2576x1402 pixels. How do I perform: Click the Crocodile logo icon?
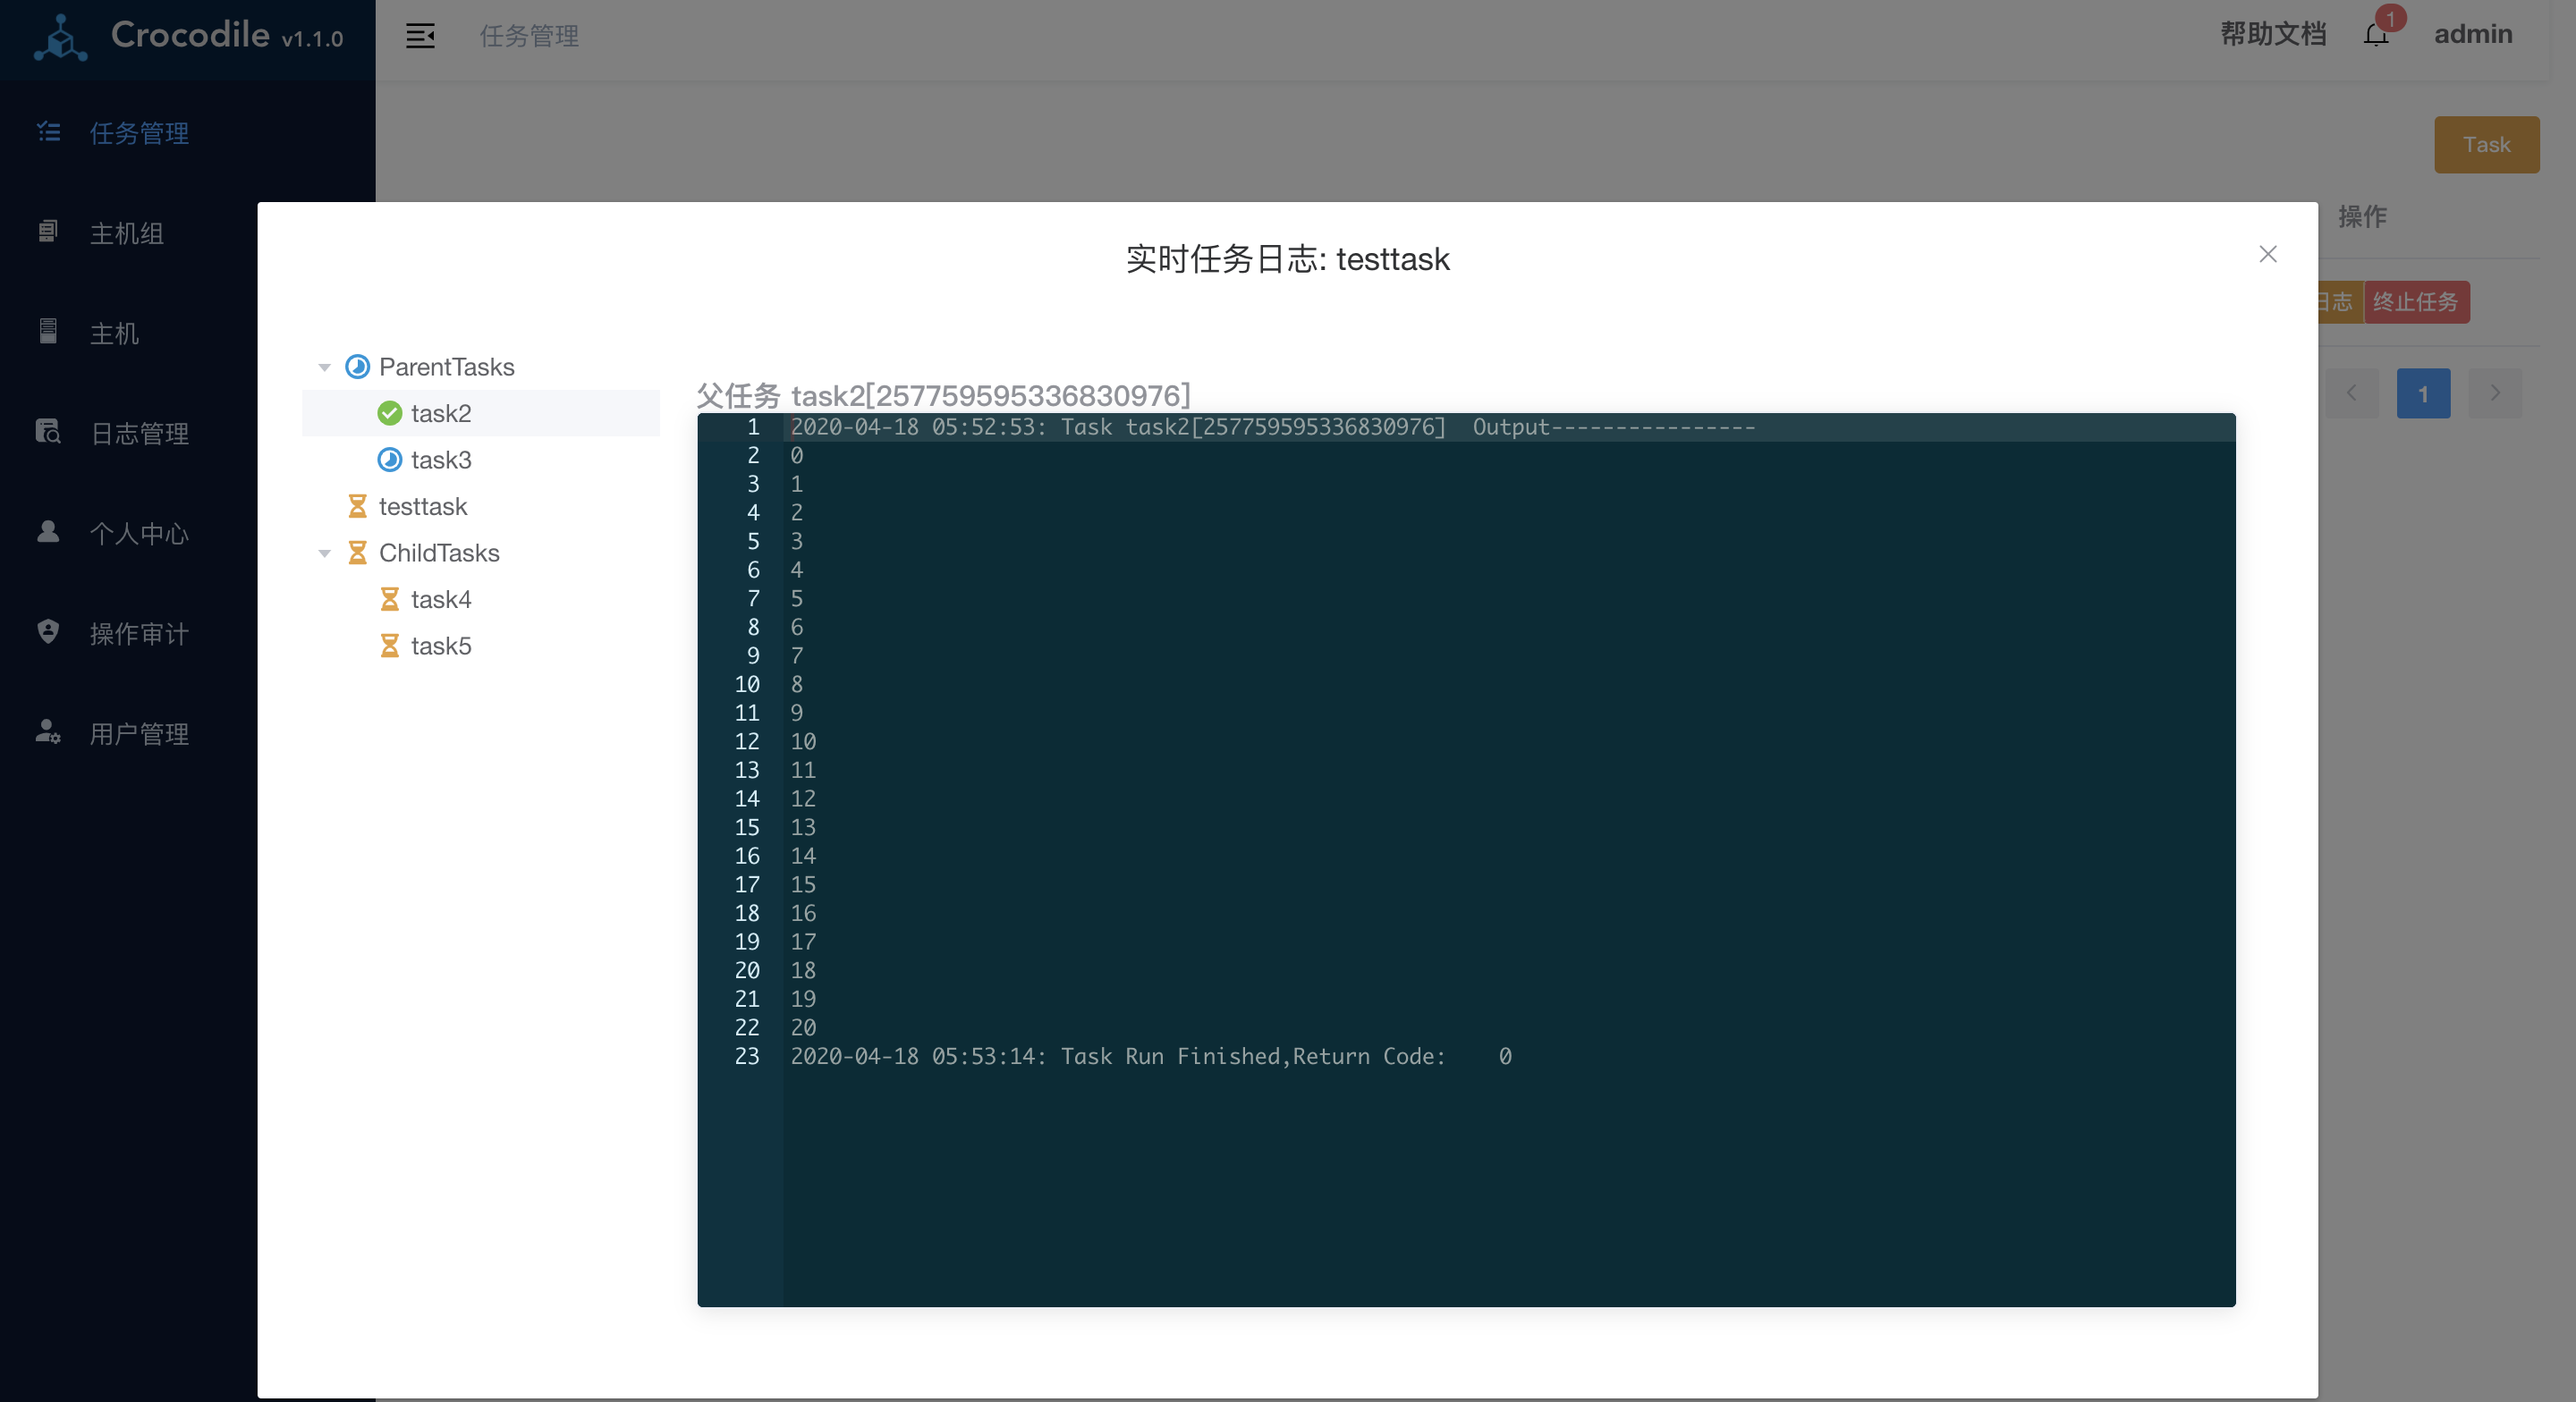60,38
